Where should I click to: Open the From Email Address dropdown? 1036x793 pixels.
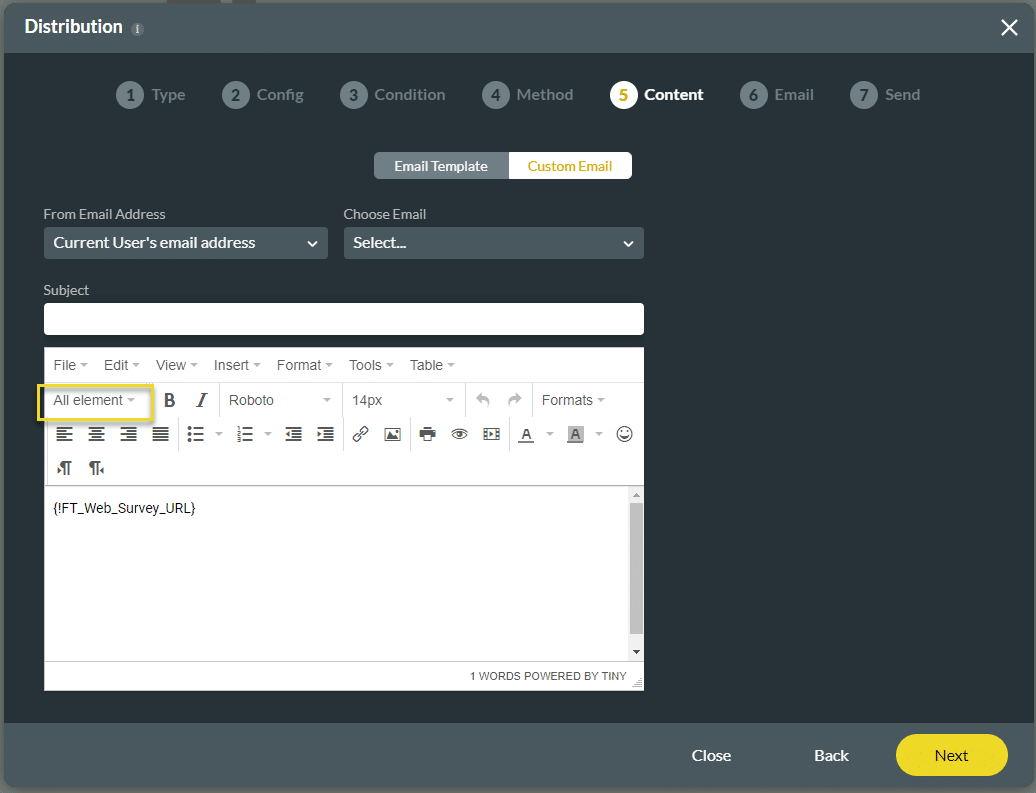coord(185,243)
